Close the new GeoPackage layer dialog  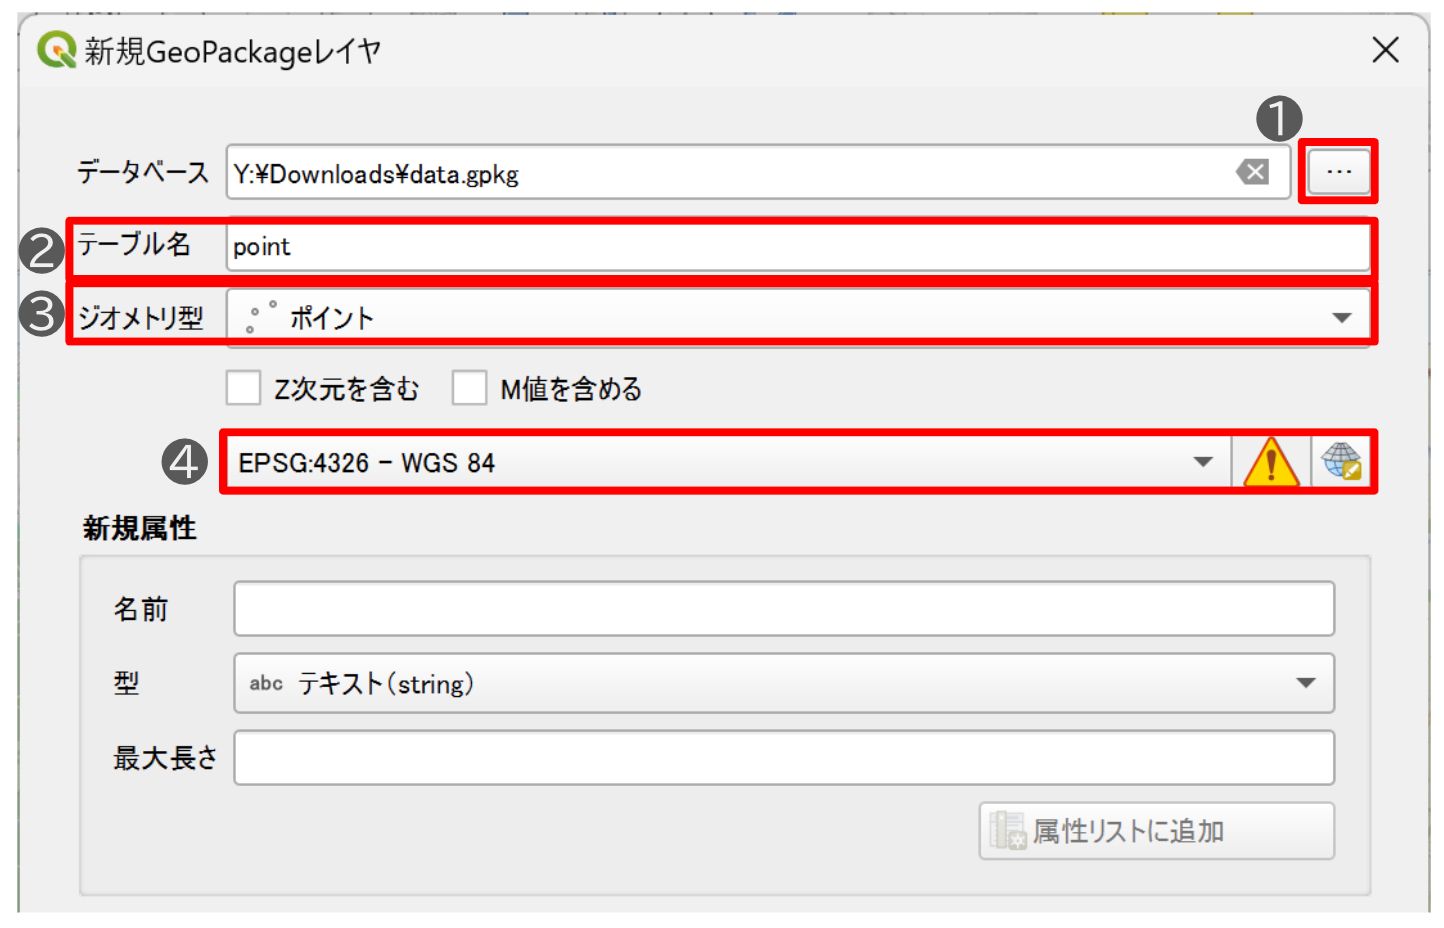pos(1385,50)
